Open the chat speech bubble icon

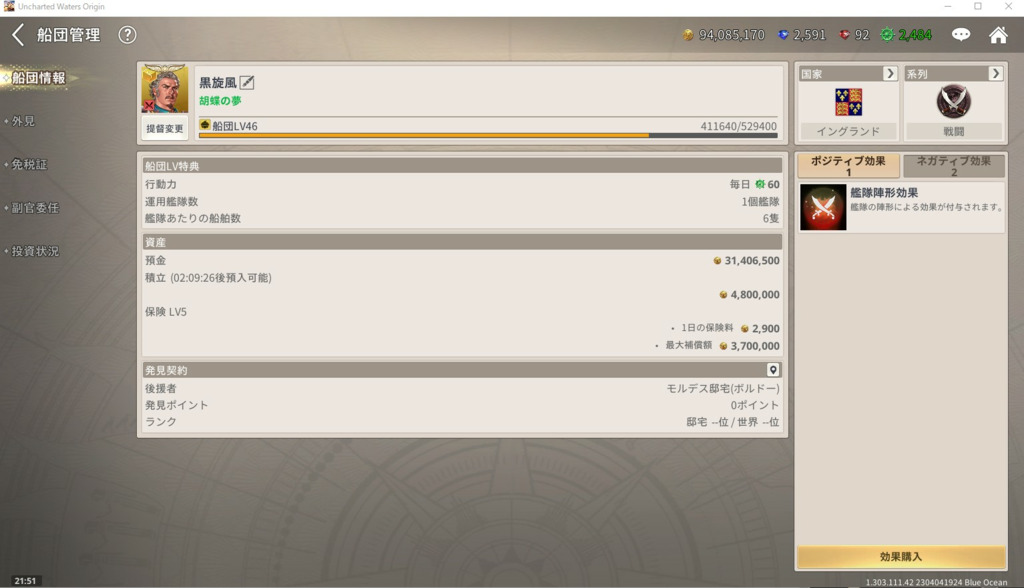click(961, 35)
